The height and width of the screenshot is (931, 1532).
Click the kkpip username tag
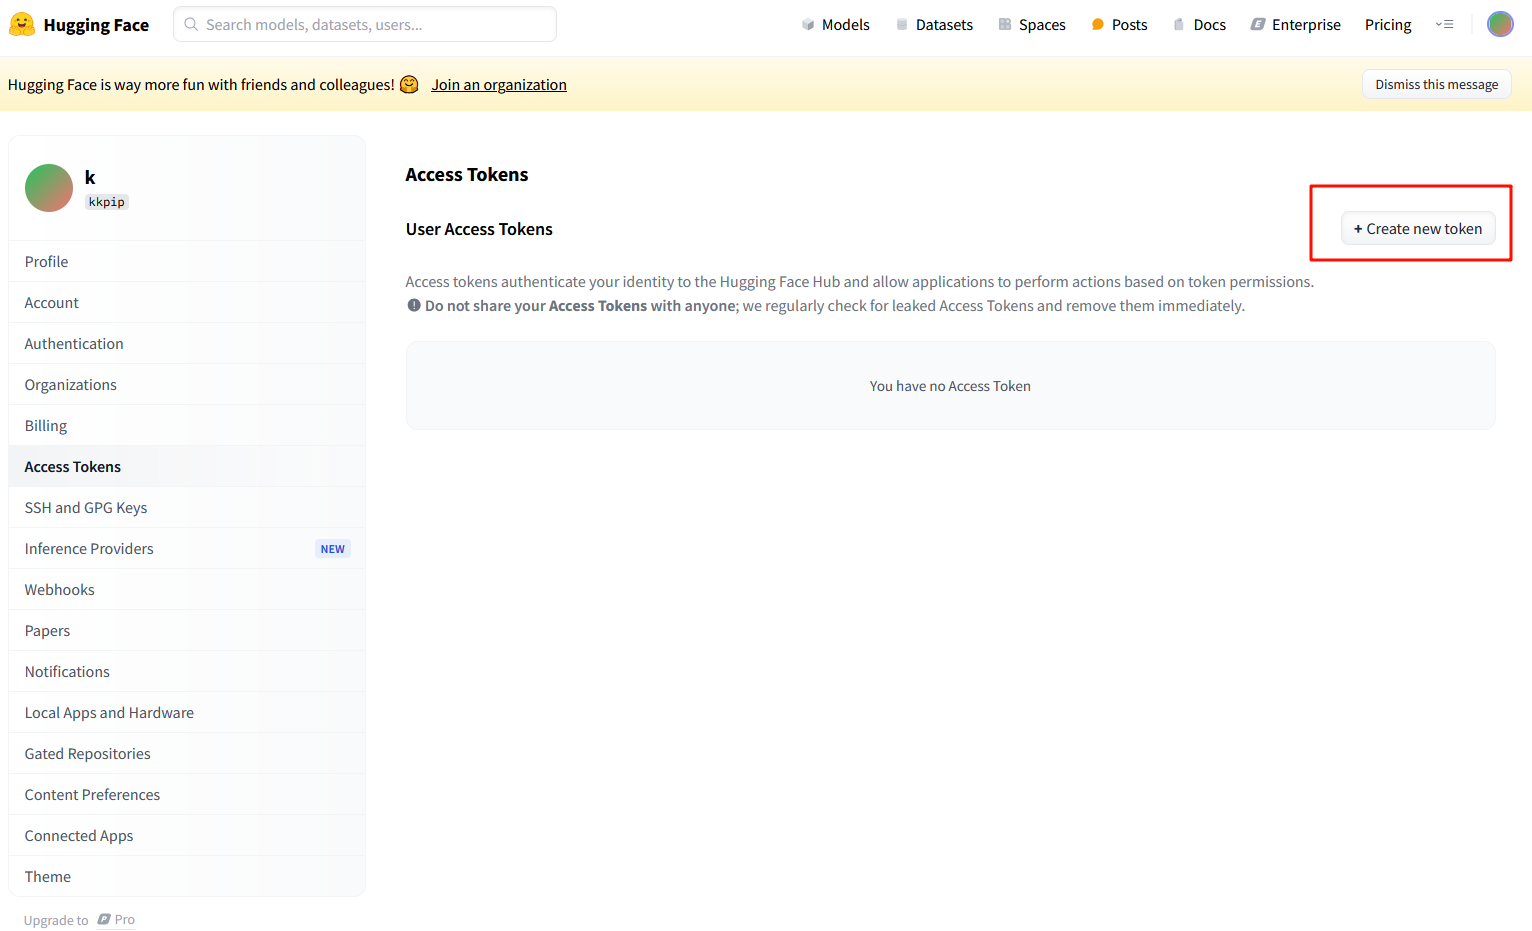107,202
